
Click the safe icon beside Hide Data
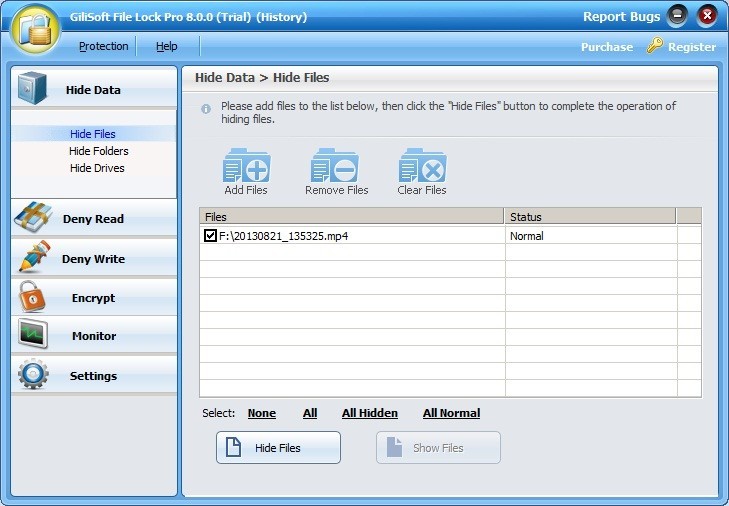[x=33, y=88]
